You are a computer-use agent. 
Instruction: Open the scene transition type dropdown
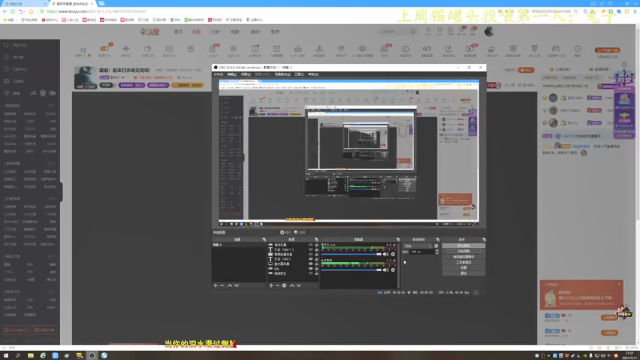pos(417,246)
